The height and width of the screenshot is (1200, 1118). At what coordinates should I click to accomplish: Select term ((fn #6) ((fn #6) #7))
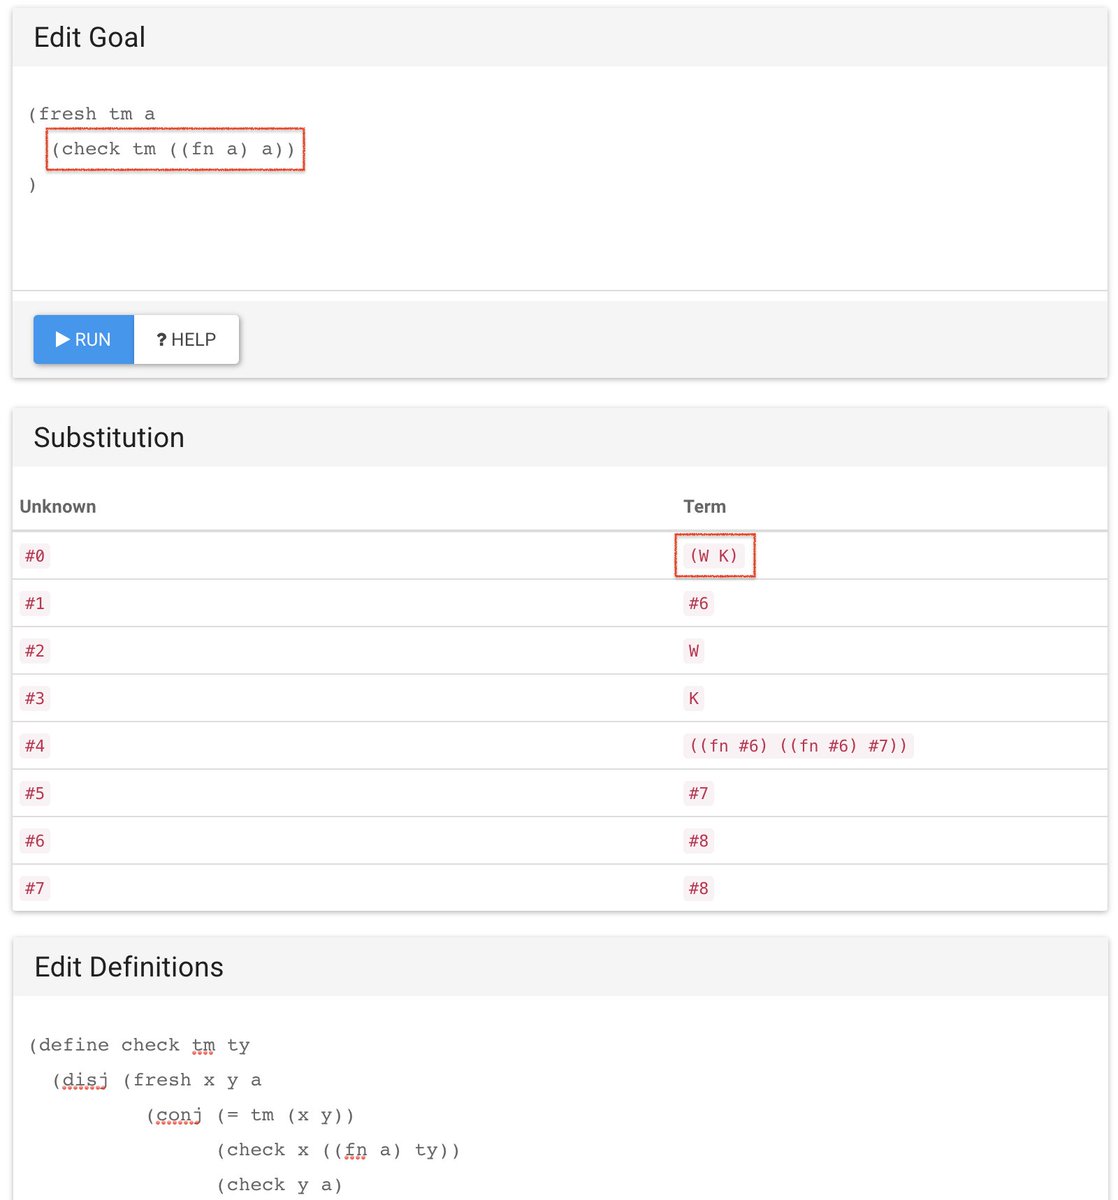tap(798, 746)
